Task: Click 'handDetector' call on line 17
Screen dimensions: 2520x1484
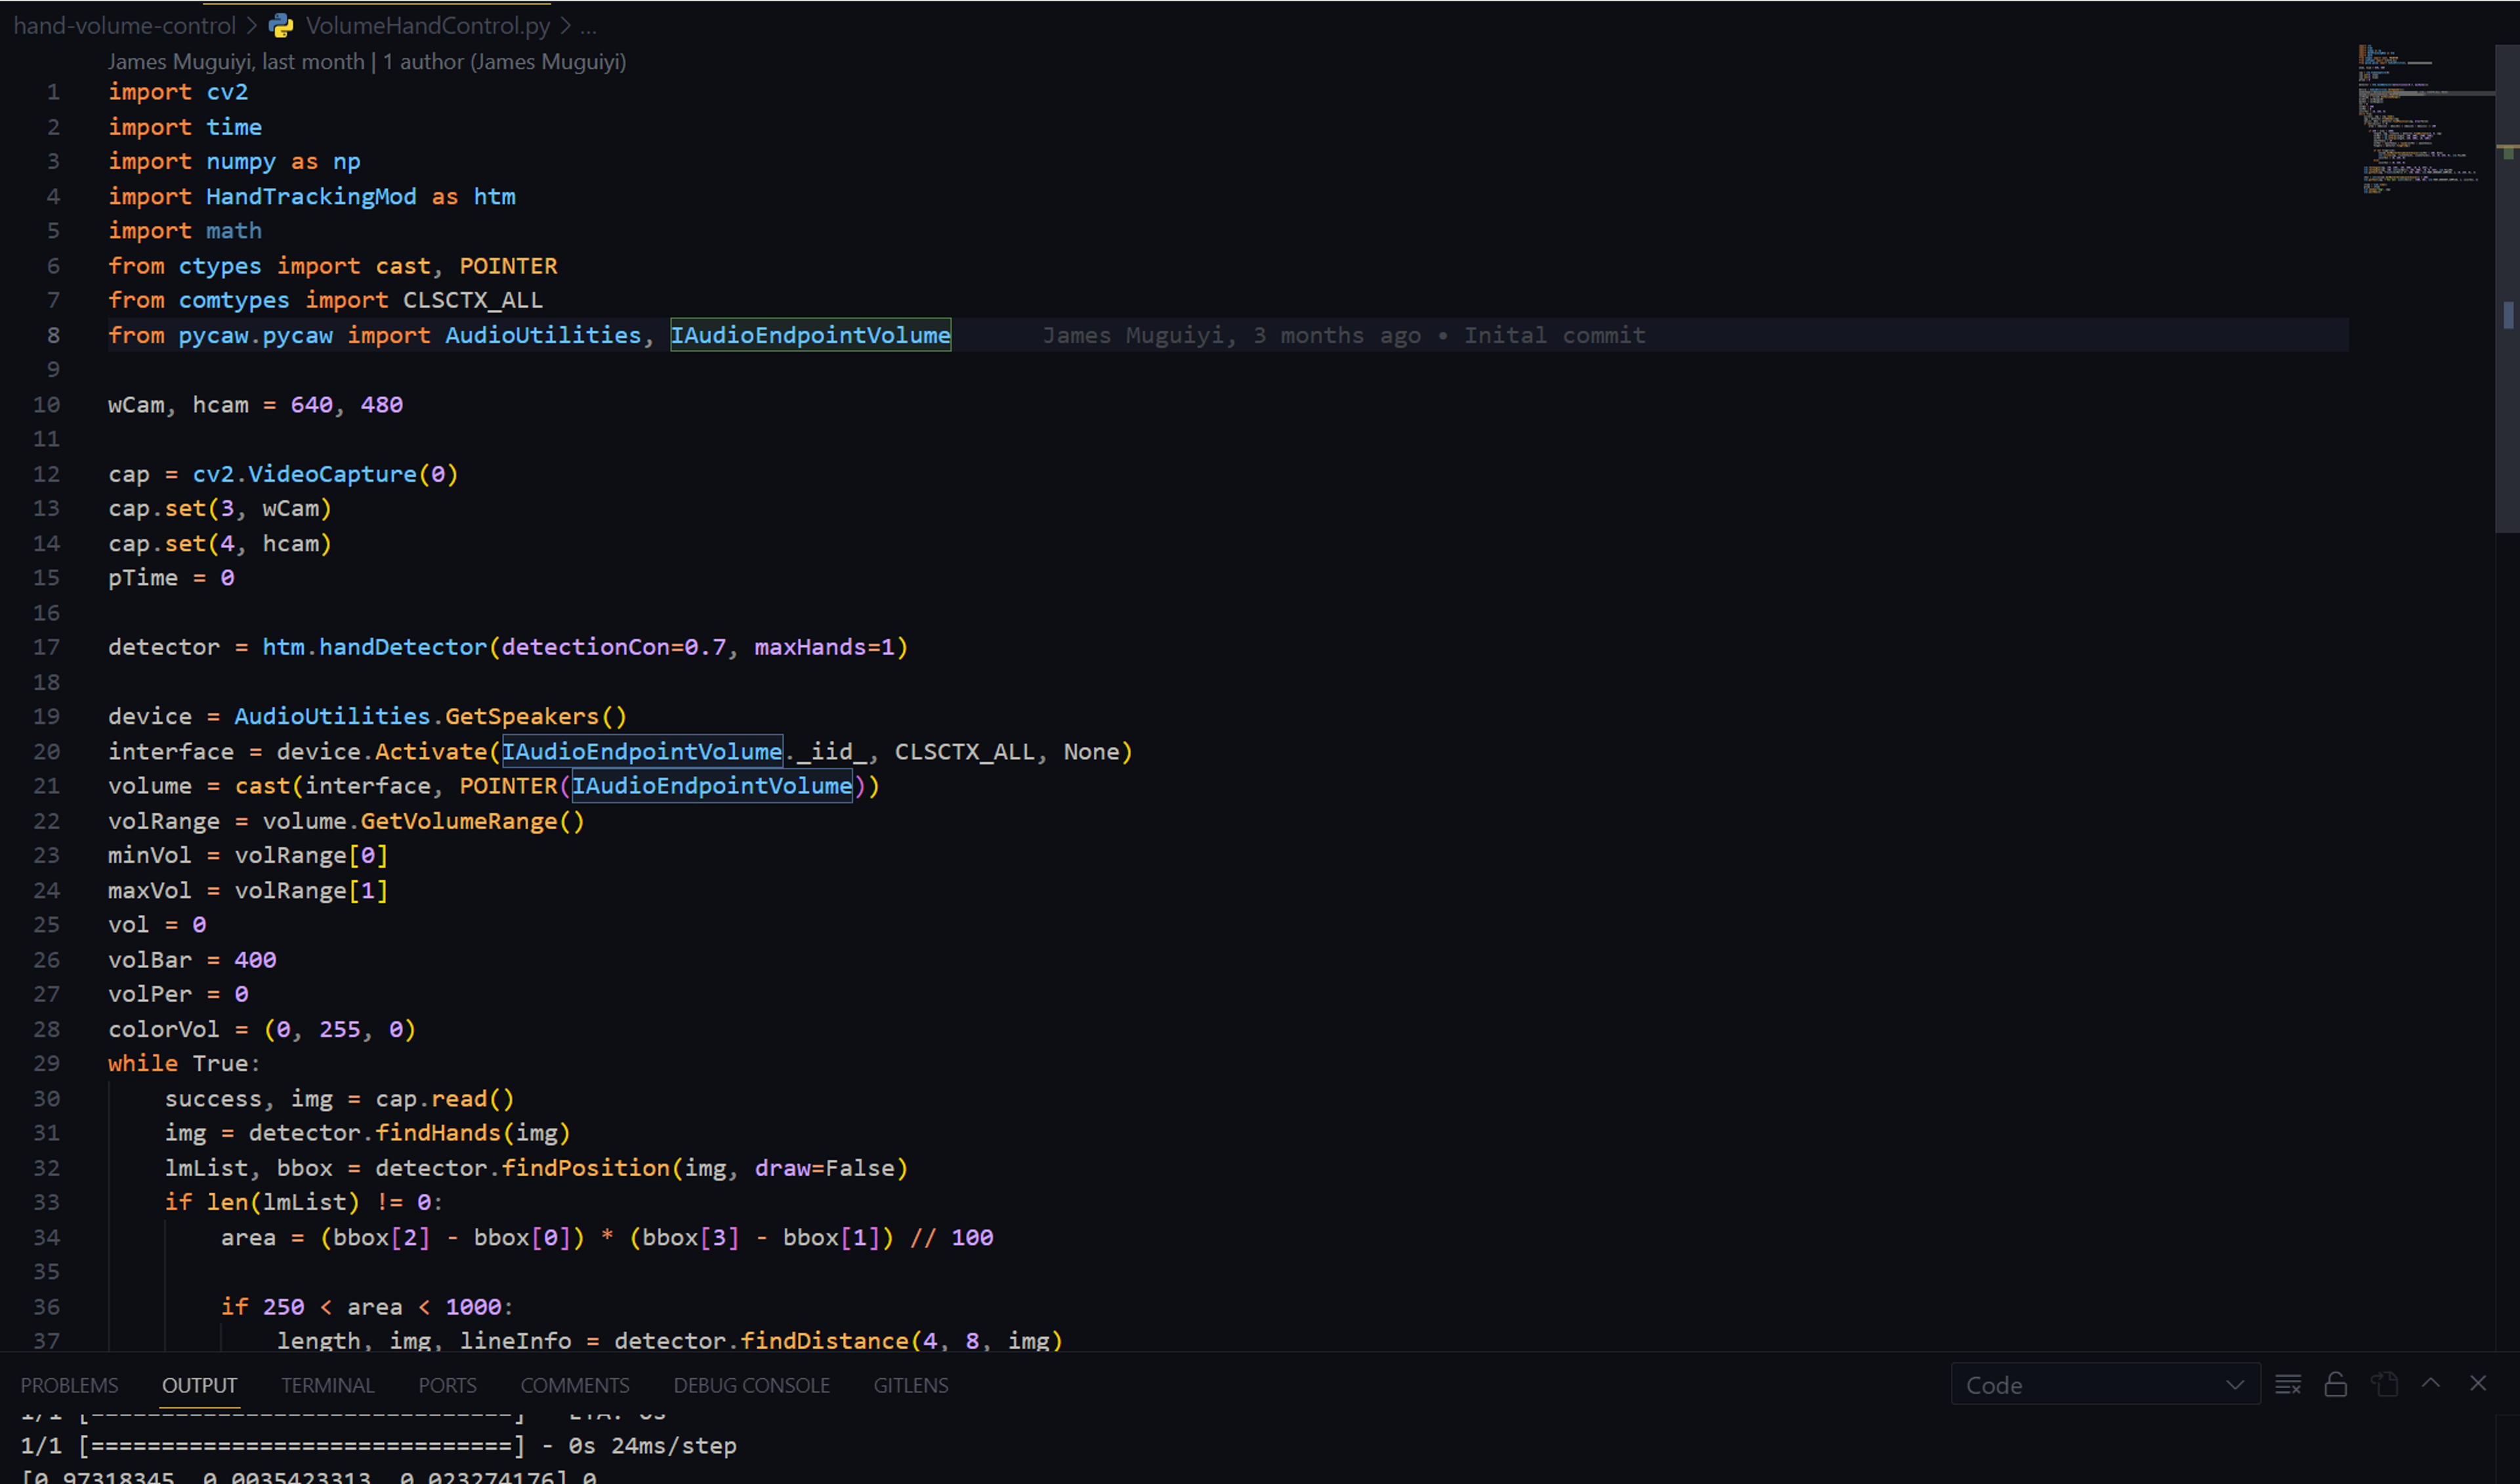Action: tap(402, 648)
